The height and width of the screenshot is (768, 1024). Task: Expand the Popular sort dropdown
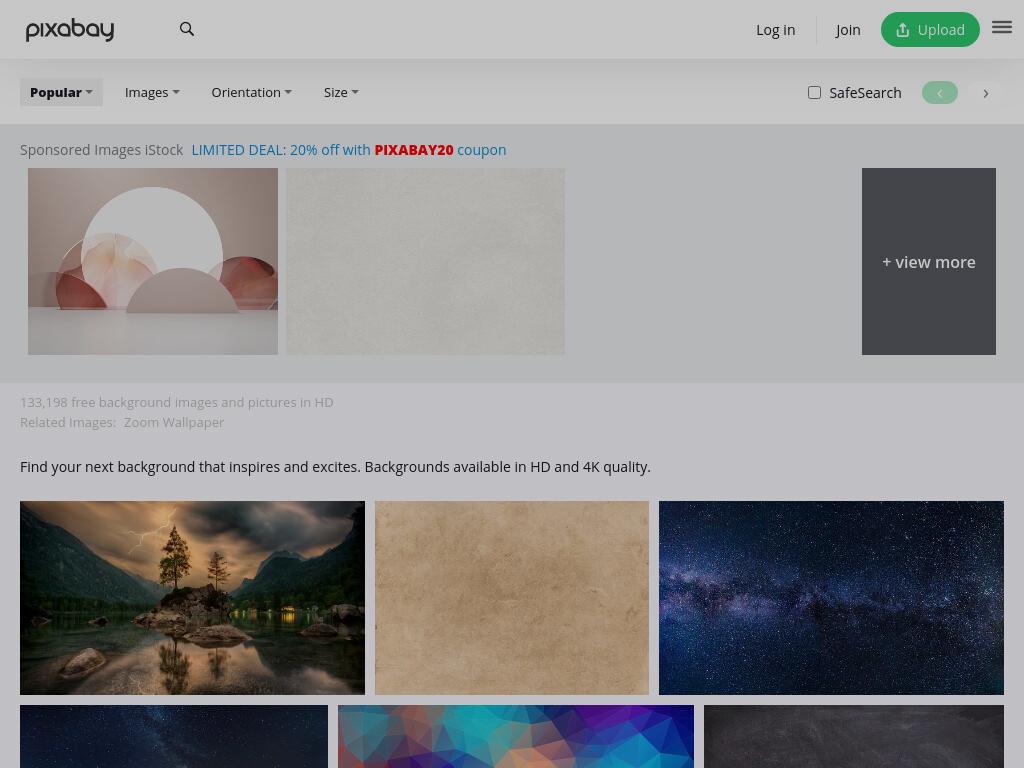[x=61, y=93]
